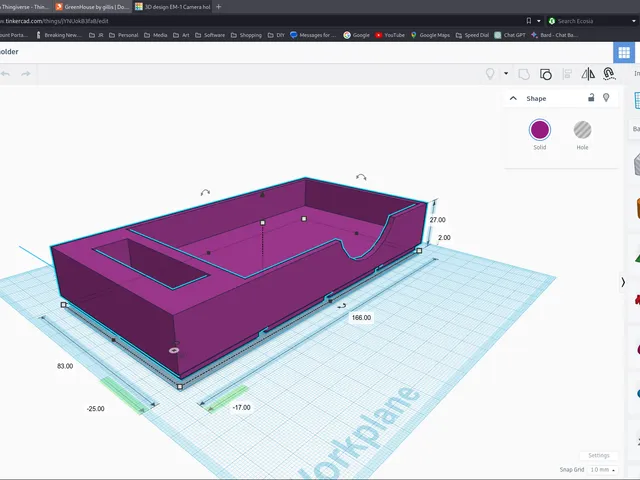Open the Settings button near the workplane
The height and width of the screenshot is (480, 640).
pyautogui.click(x=598, y=455)
